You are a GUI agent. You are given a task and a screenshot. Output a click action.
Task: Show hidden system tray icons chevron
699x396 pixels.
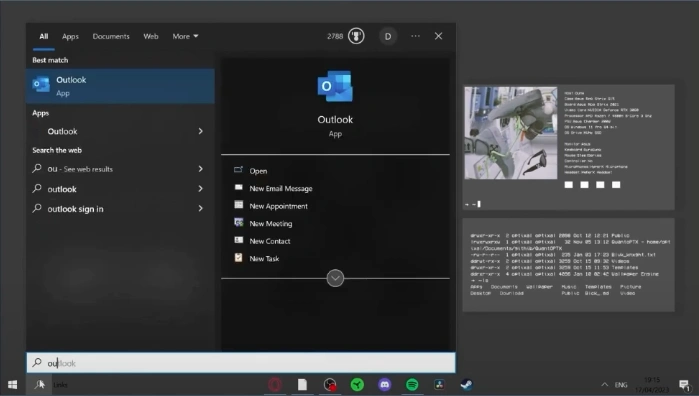click(x=604, y=384)
